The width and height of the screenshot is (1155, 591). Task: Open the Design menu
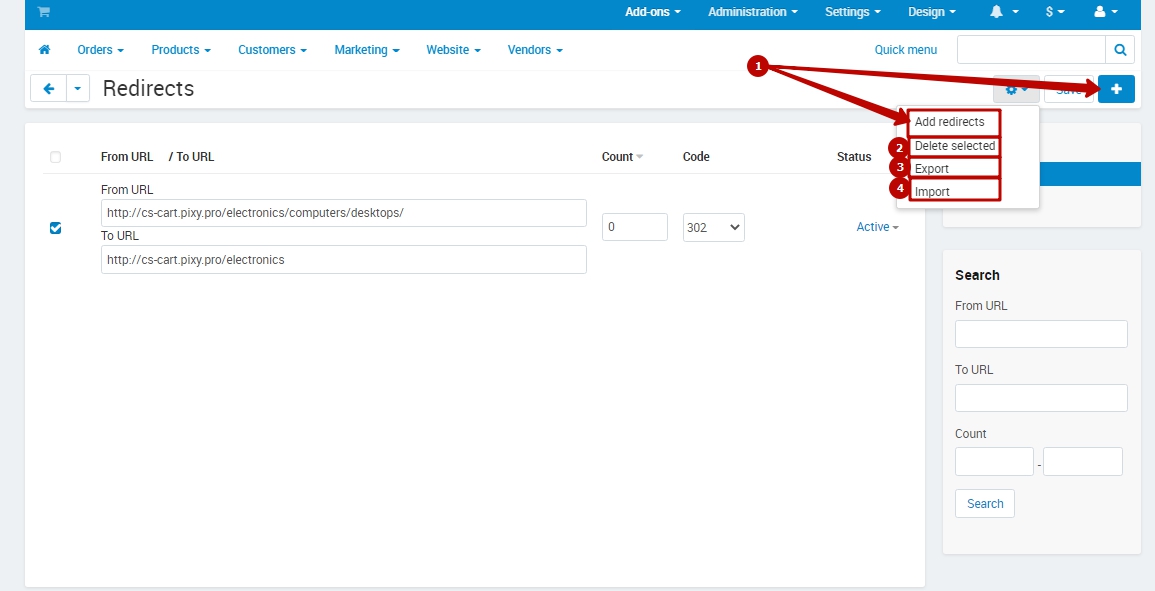[x=932, y=12]
